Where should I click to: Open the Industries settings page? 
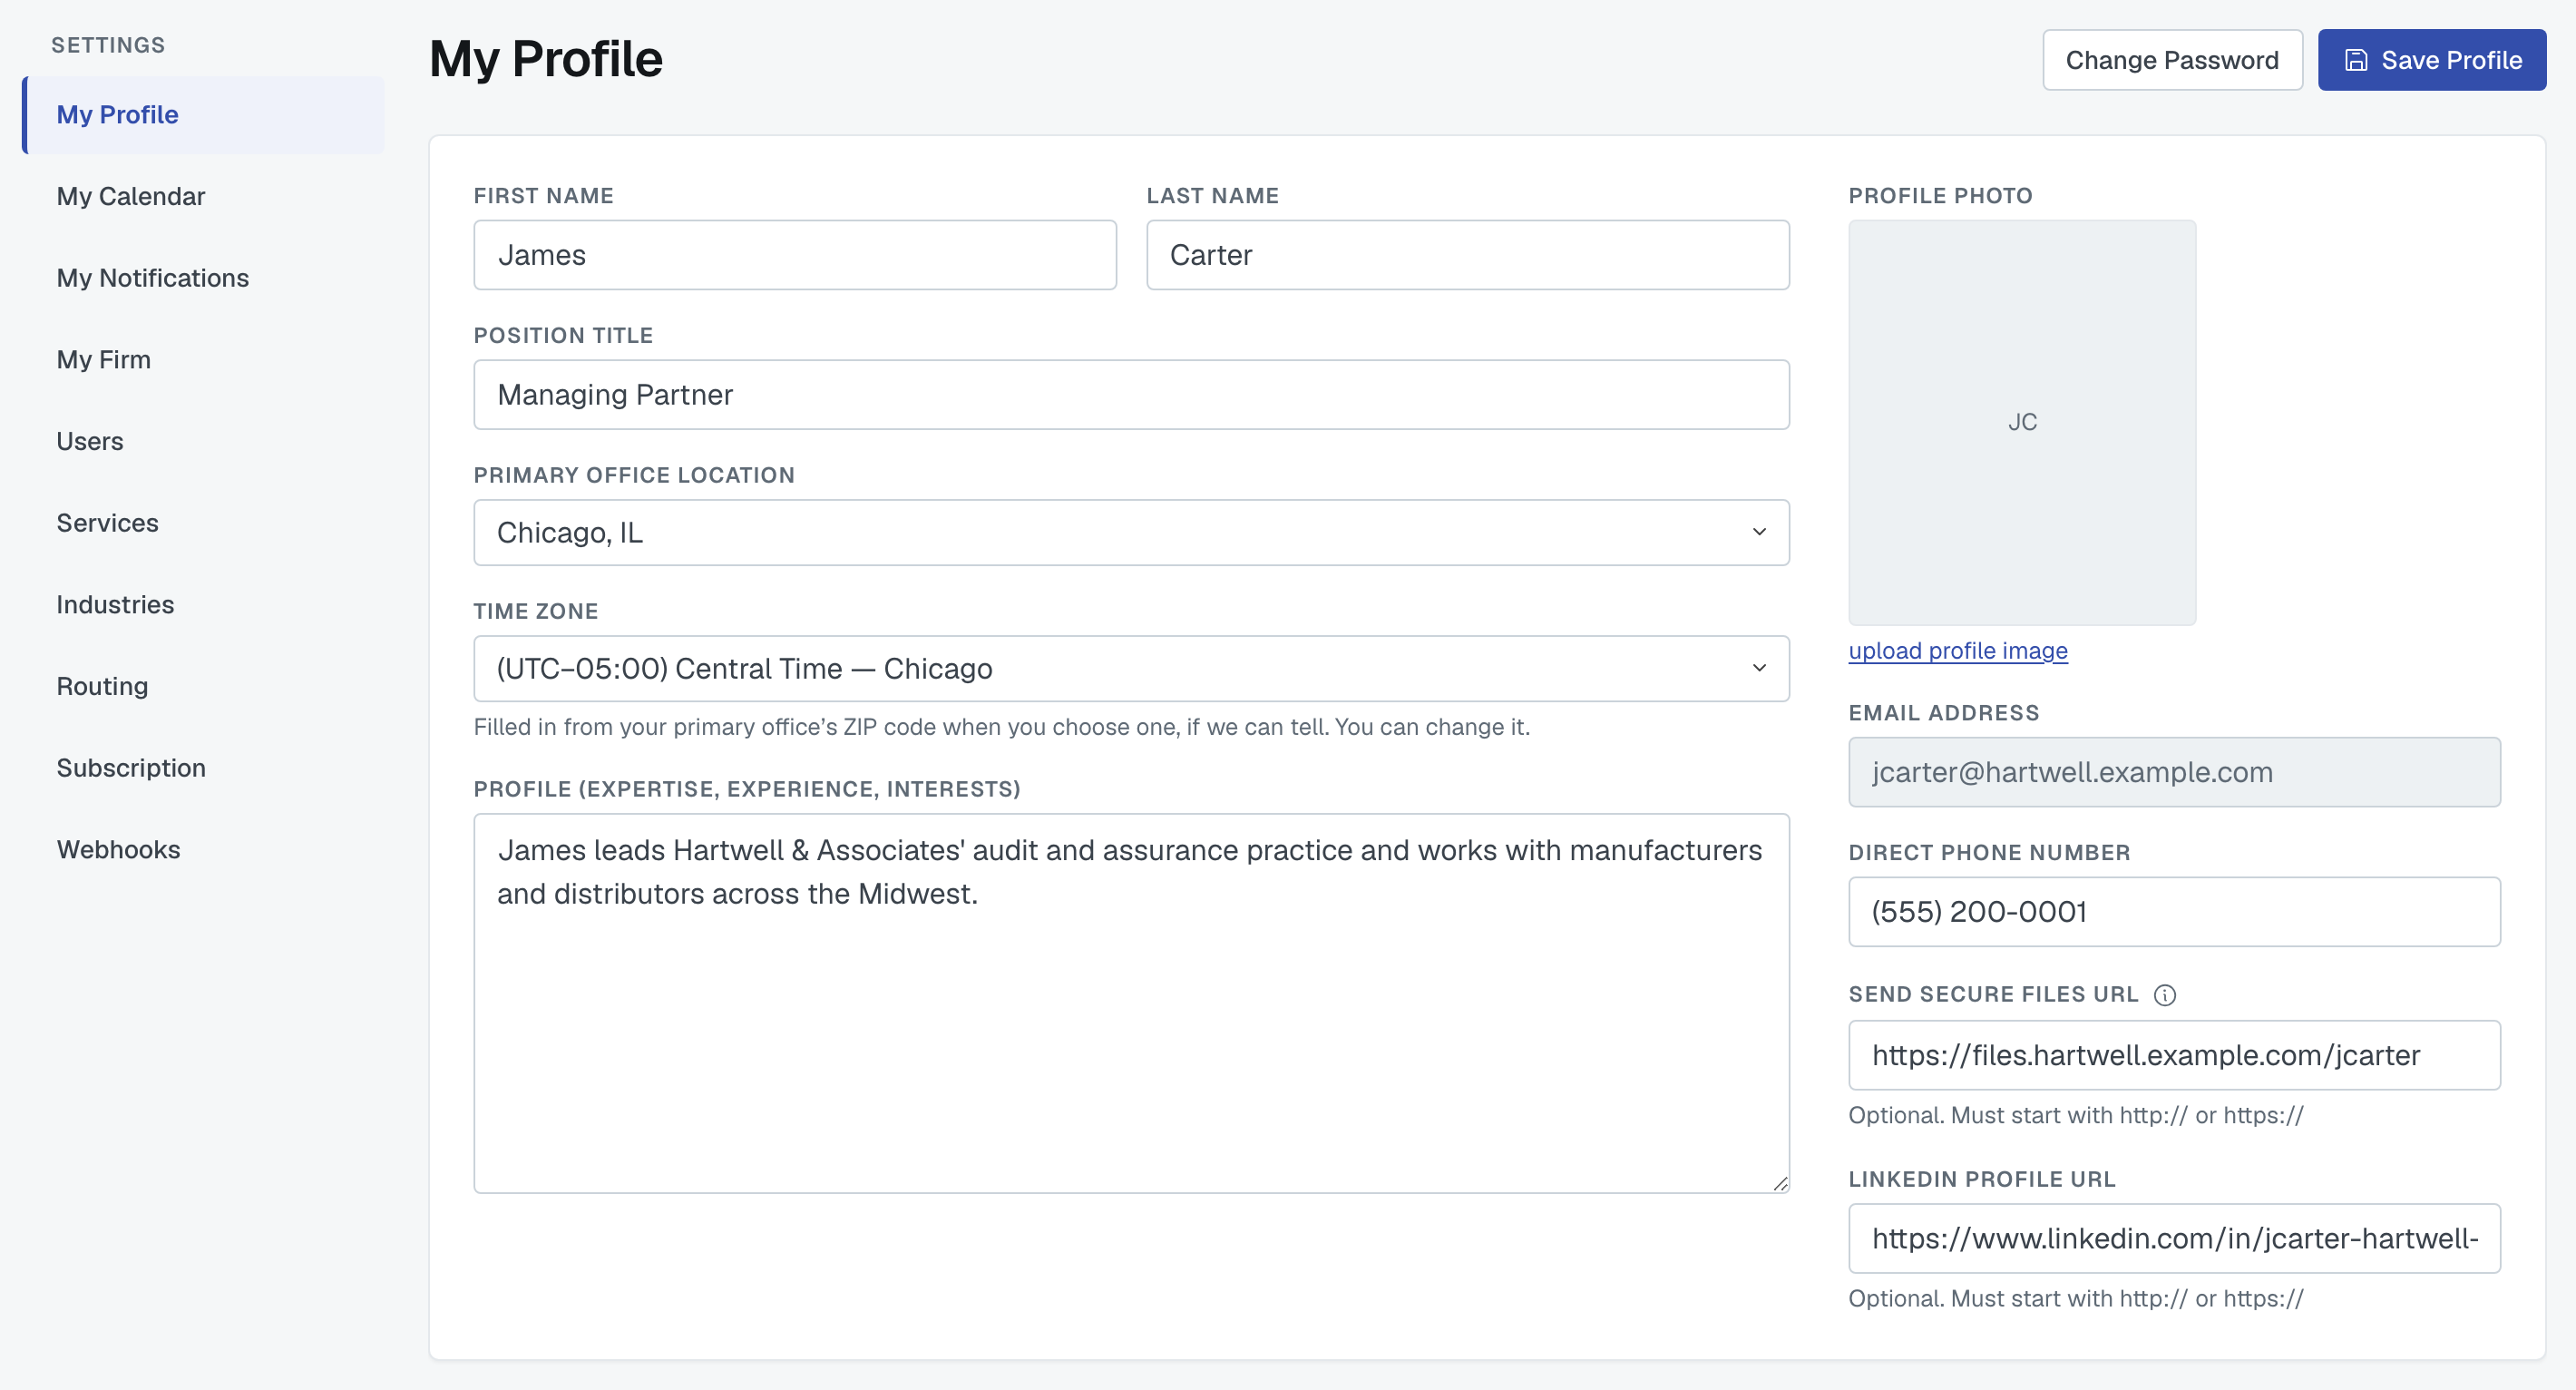click(x=203, y=605)
